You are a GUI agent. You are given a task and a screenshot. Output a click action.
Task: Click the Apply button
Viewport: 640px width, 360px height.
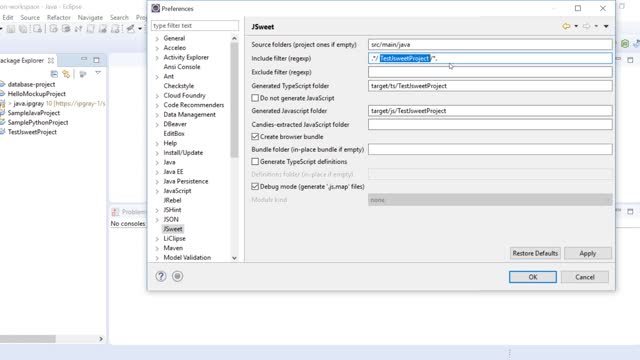588,253
